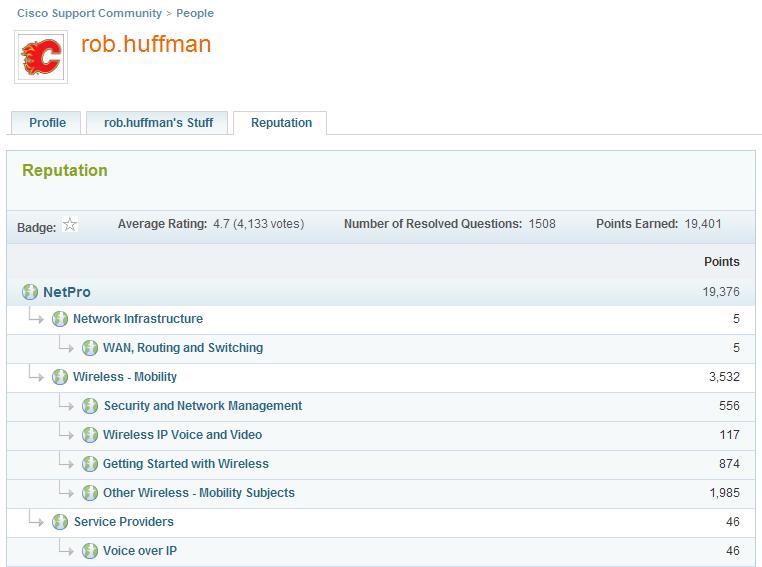Open the NetPro community link
The width and height of the screenshot is (762, 567).
coord(67,292)
